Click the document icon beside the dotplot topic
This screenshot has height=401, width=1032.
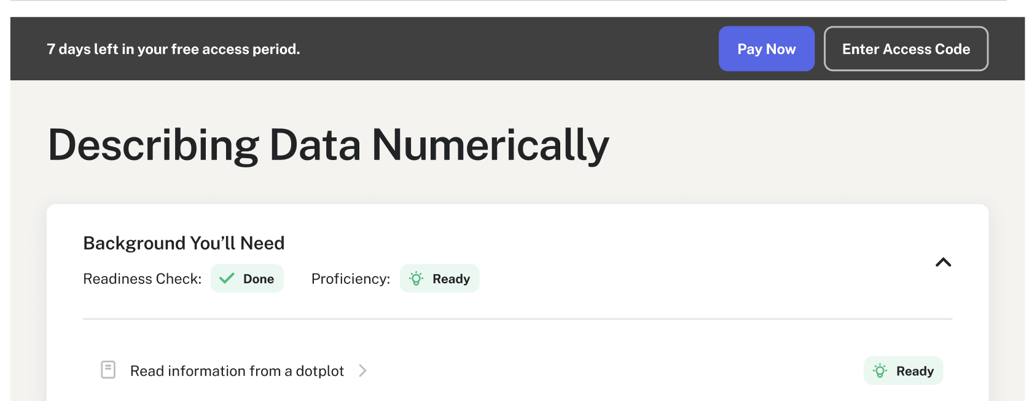(108, 370)
